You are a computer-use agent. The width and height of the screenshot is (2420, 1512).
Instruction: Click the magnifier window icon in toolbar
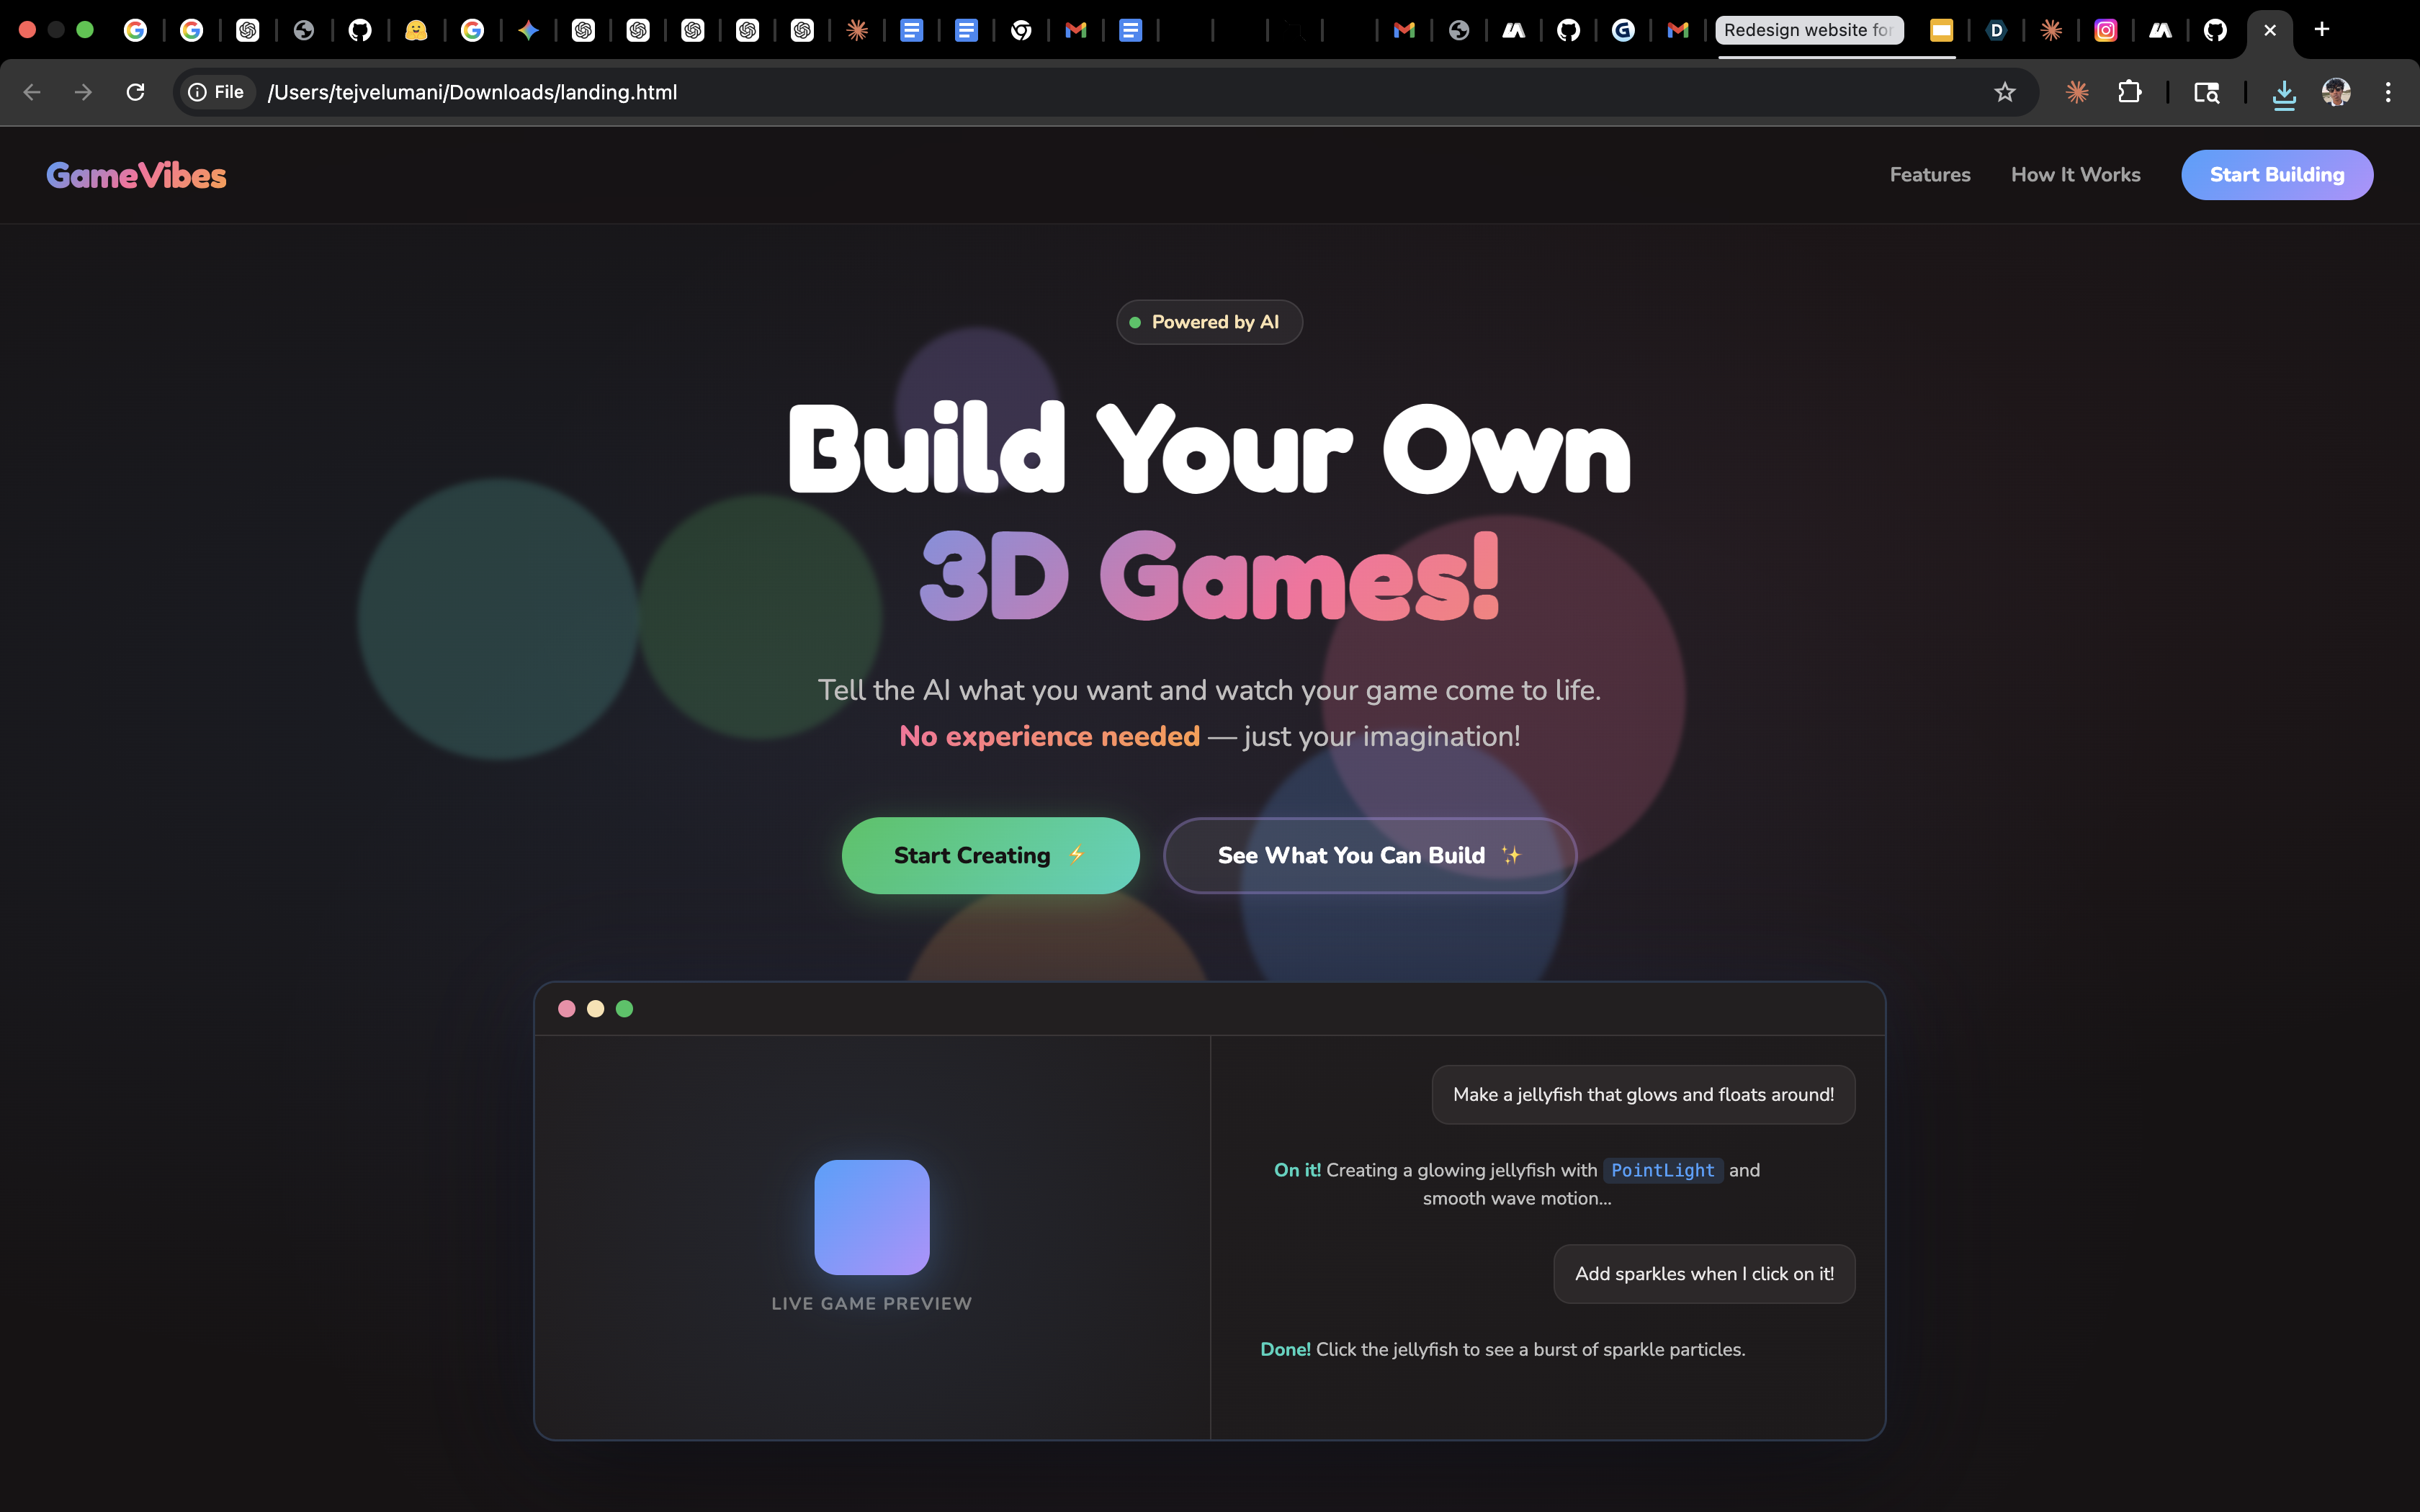click(x=2206, y=92)
